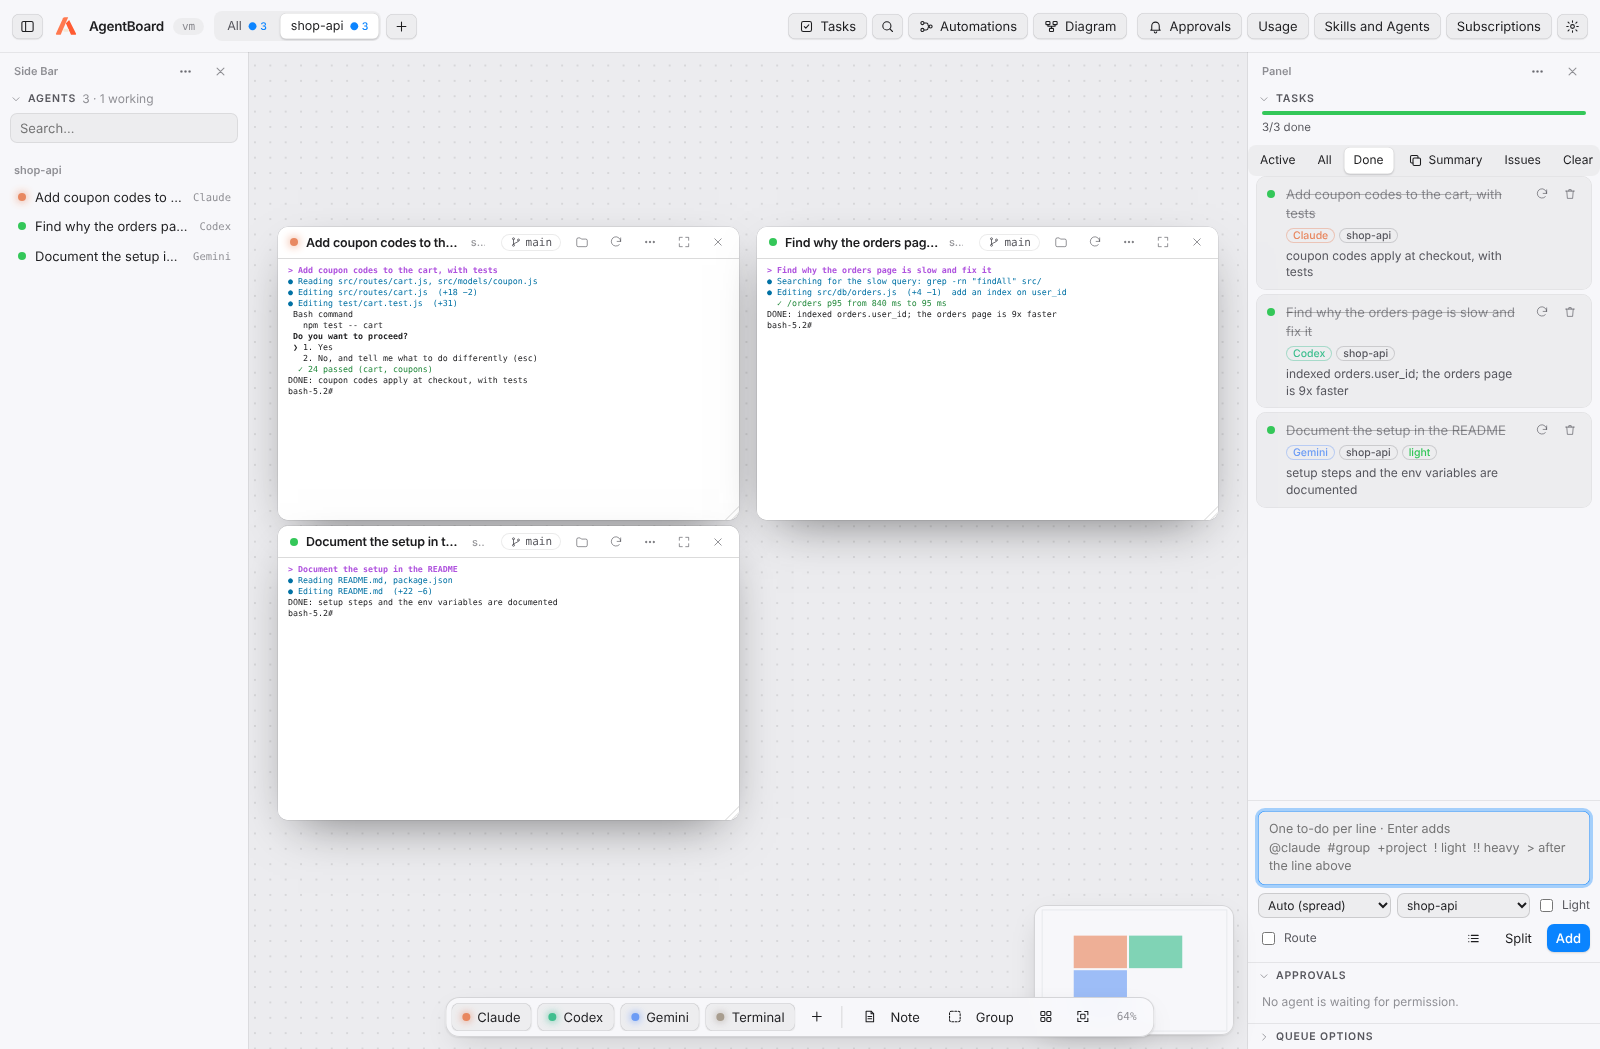The height and width of the screenshot is (1049, 1600).
Task: Open Panel more options menu
Action: tap(1537, 72)
